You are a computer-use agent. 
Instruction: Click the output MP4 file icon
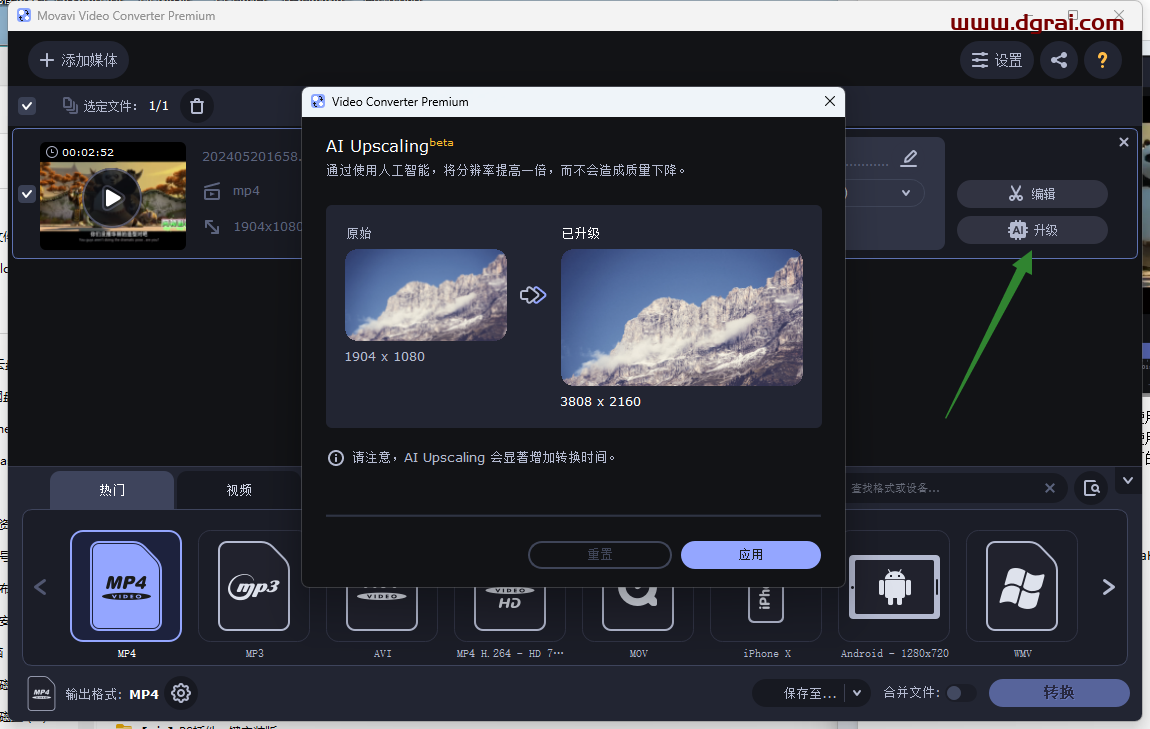(x=42, y=693)
